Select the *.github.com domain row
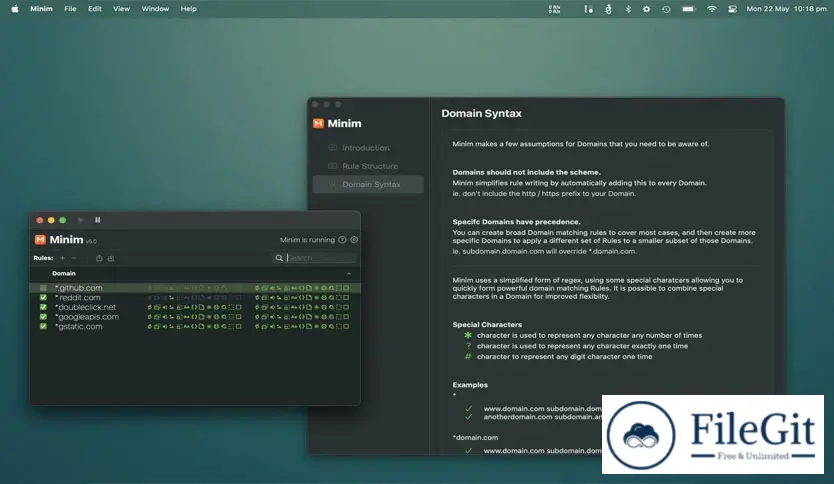Image resolution: width=834 pixels, height=484 pixels. tap(195, 288)
